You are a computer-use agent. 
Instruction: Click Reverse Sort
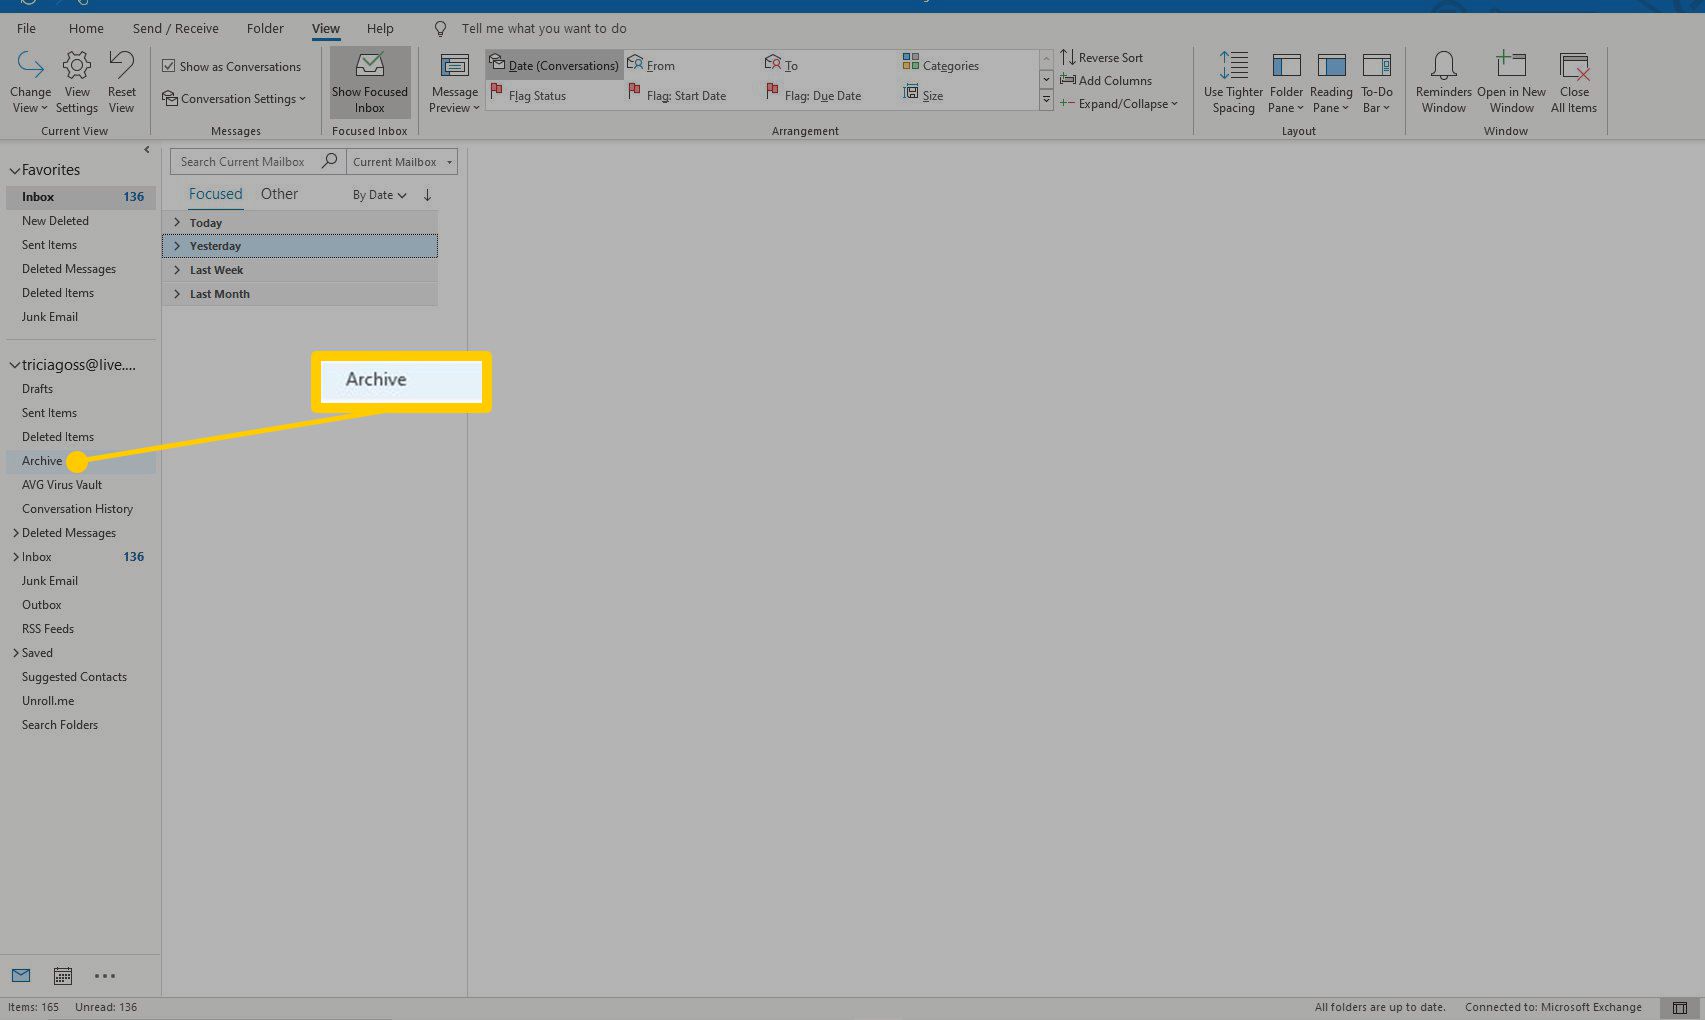tap(1101, 57)
